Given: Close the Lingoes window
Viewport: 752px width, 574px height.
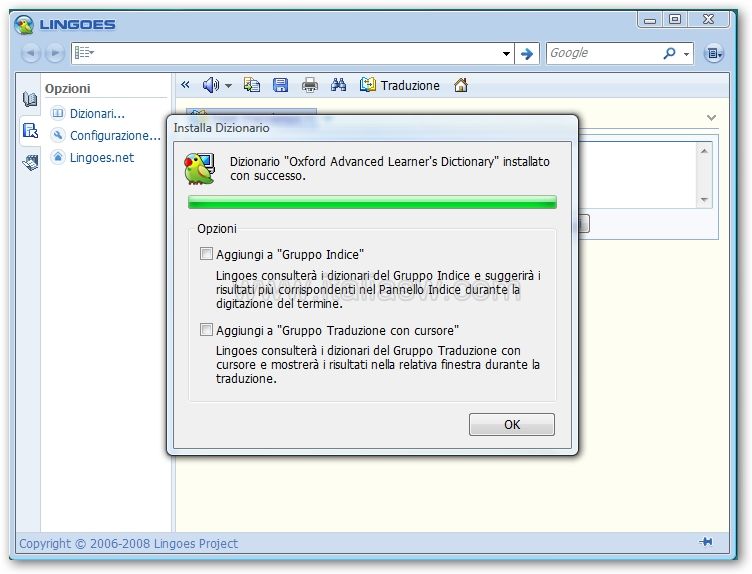Looking at the screenshot, I should [x=708, y=20].
